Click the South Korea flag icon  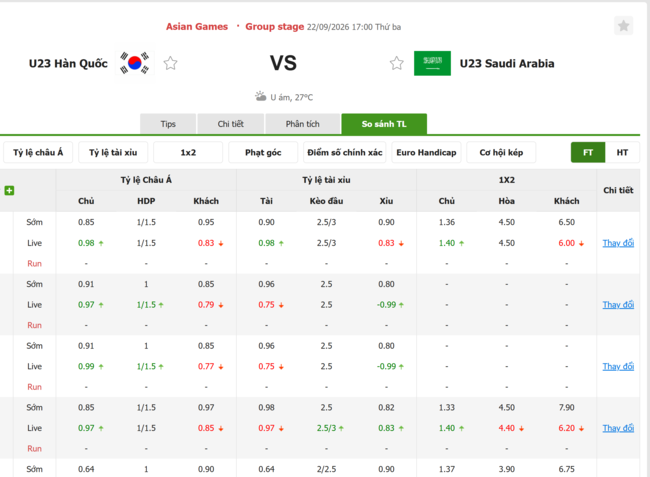(134, 63)
